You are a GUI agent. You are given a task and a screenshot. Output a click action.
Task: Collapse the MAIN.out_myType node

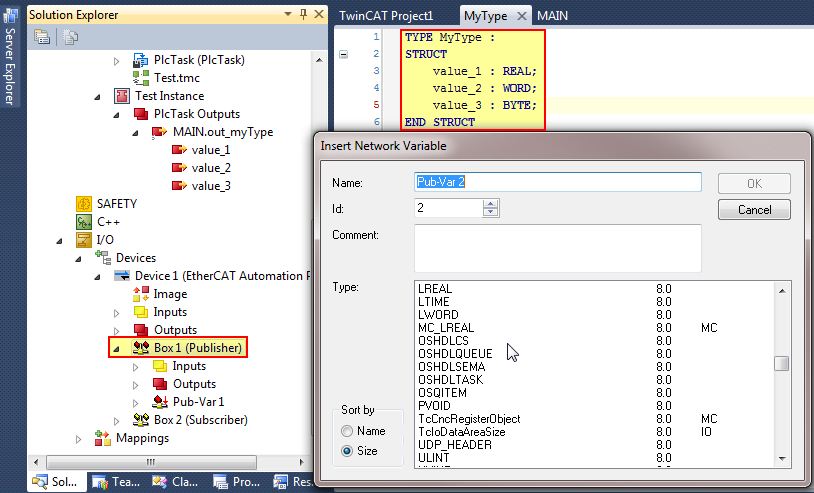[x=135, y=133]
